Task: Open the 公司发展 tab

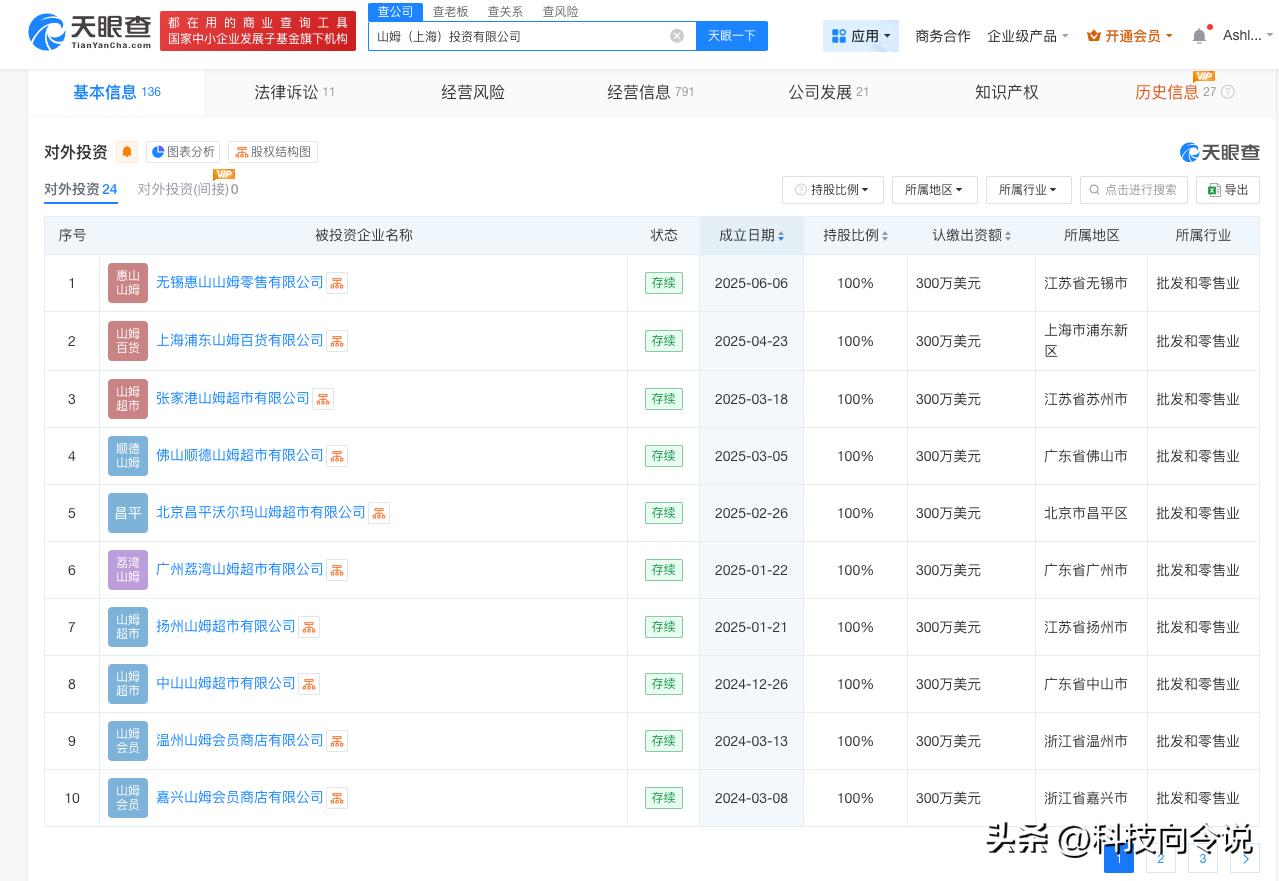Action: (x=828, y=92)
